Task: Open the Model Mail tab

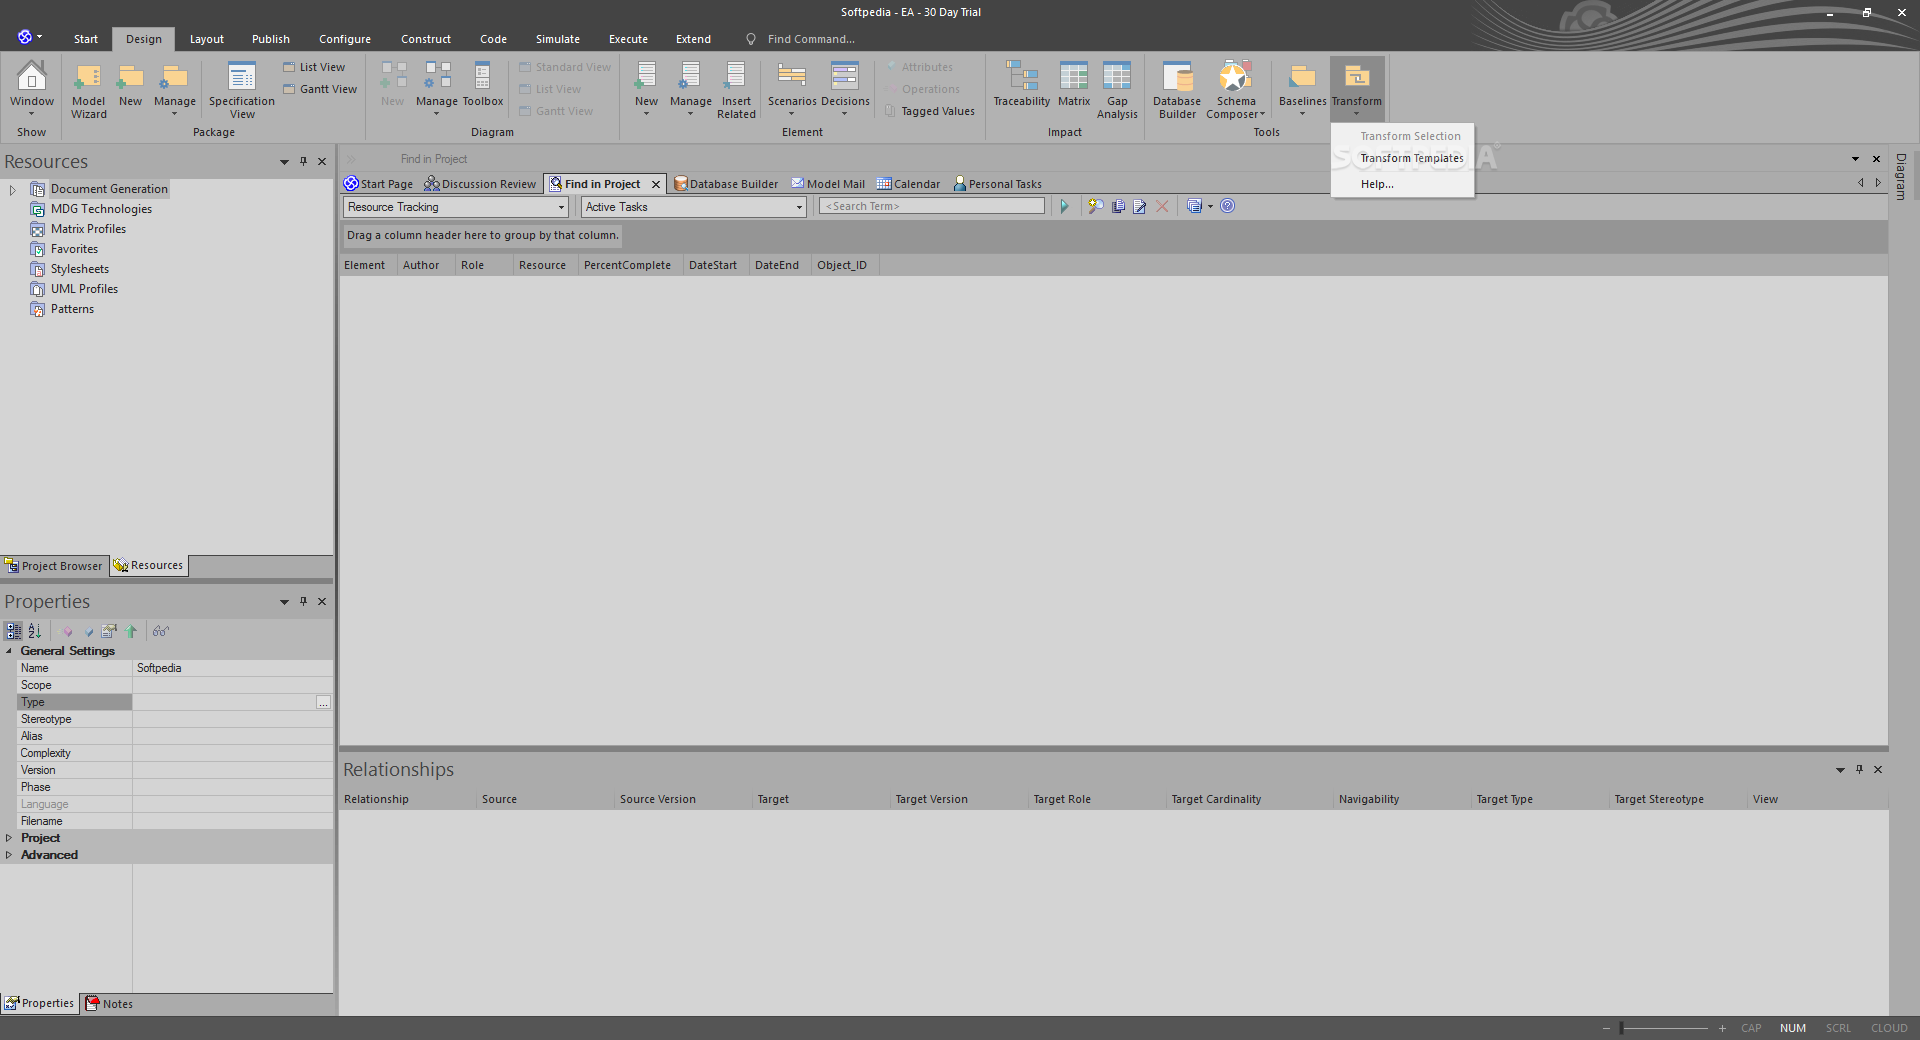Action: pos(828,184)
